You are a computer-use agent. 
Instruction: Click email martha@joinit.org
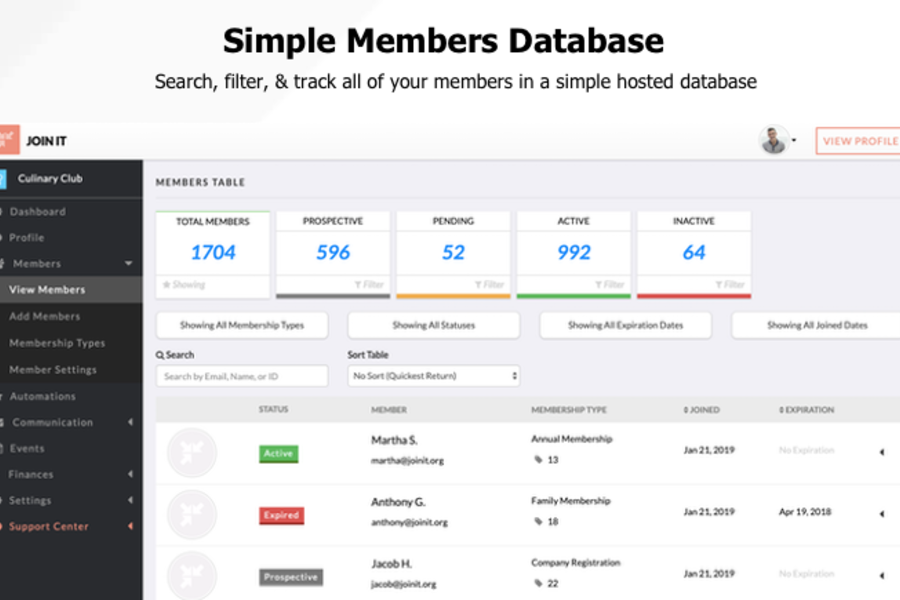click(x=408, y=460)
